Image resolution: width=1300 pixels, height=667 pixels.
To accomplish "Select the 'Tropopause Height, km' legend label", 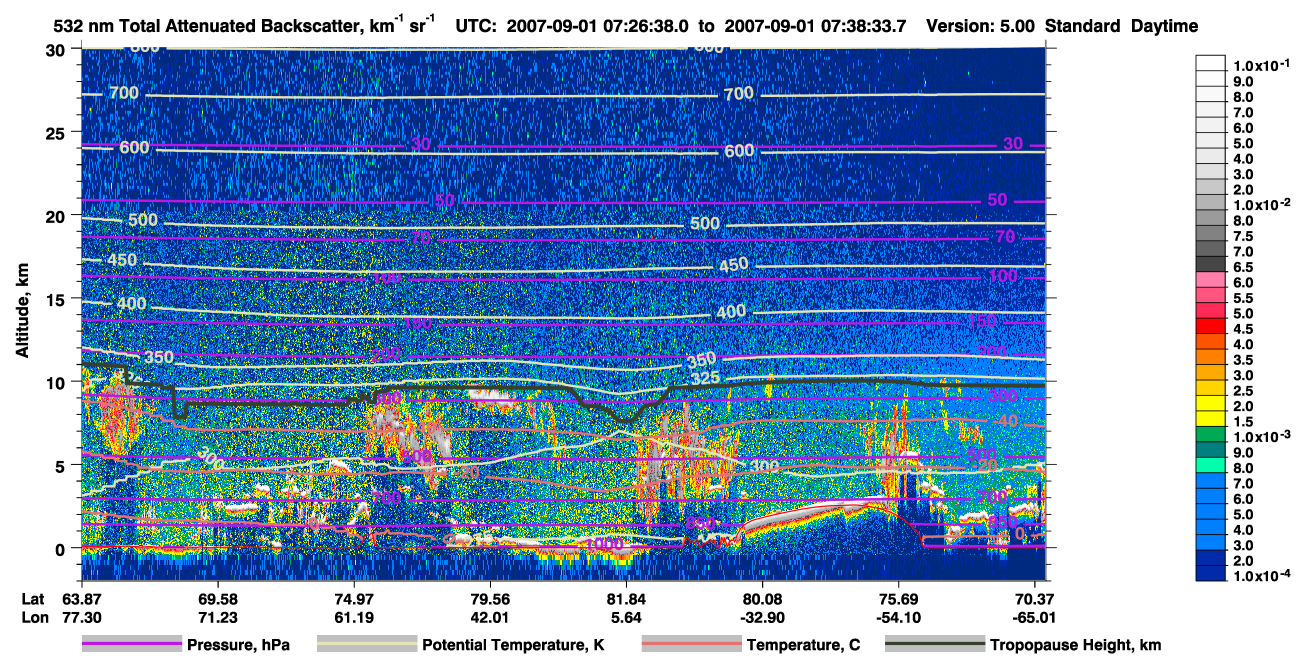I will 1076,646.
